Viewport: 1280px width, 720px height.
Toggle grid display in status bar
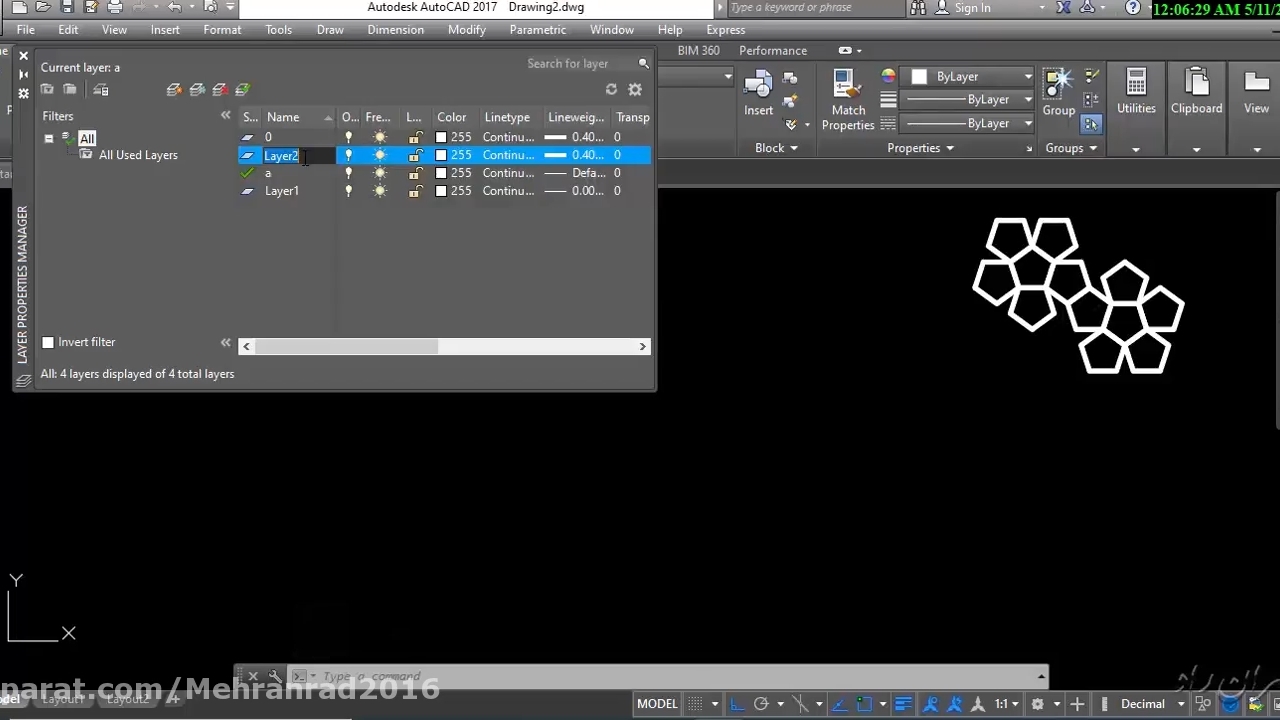pos(696,704)
